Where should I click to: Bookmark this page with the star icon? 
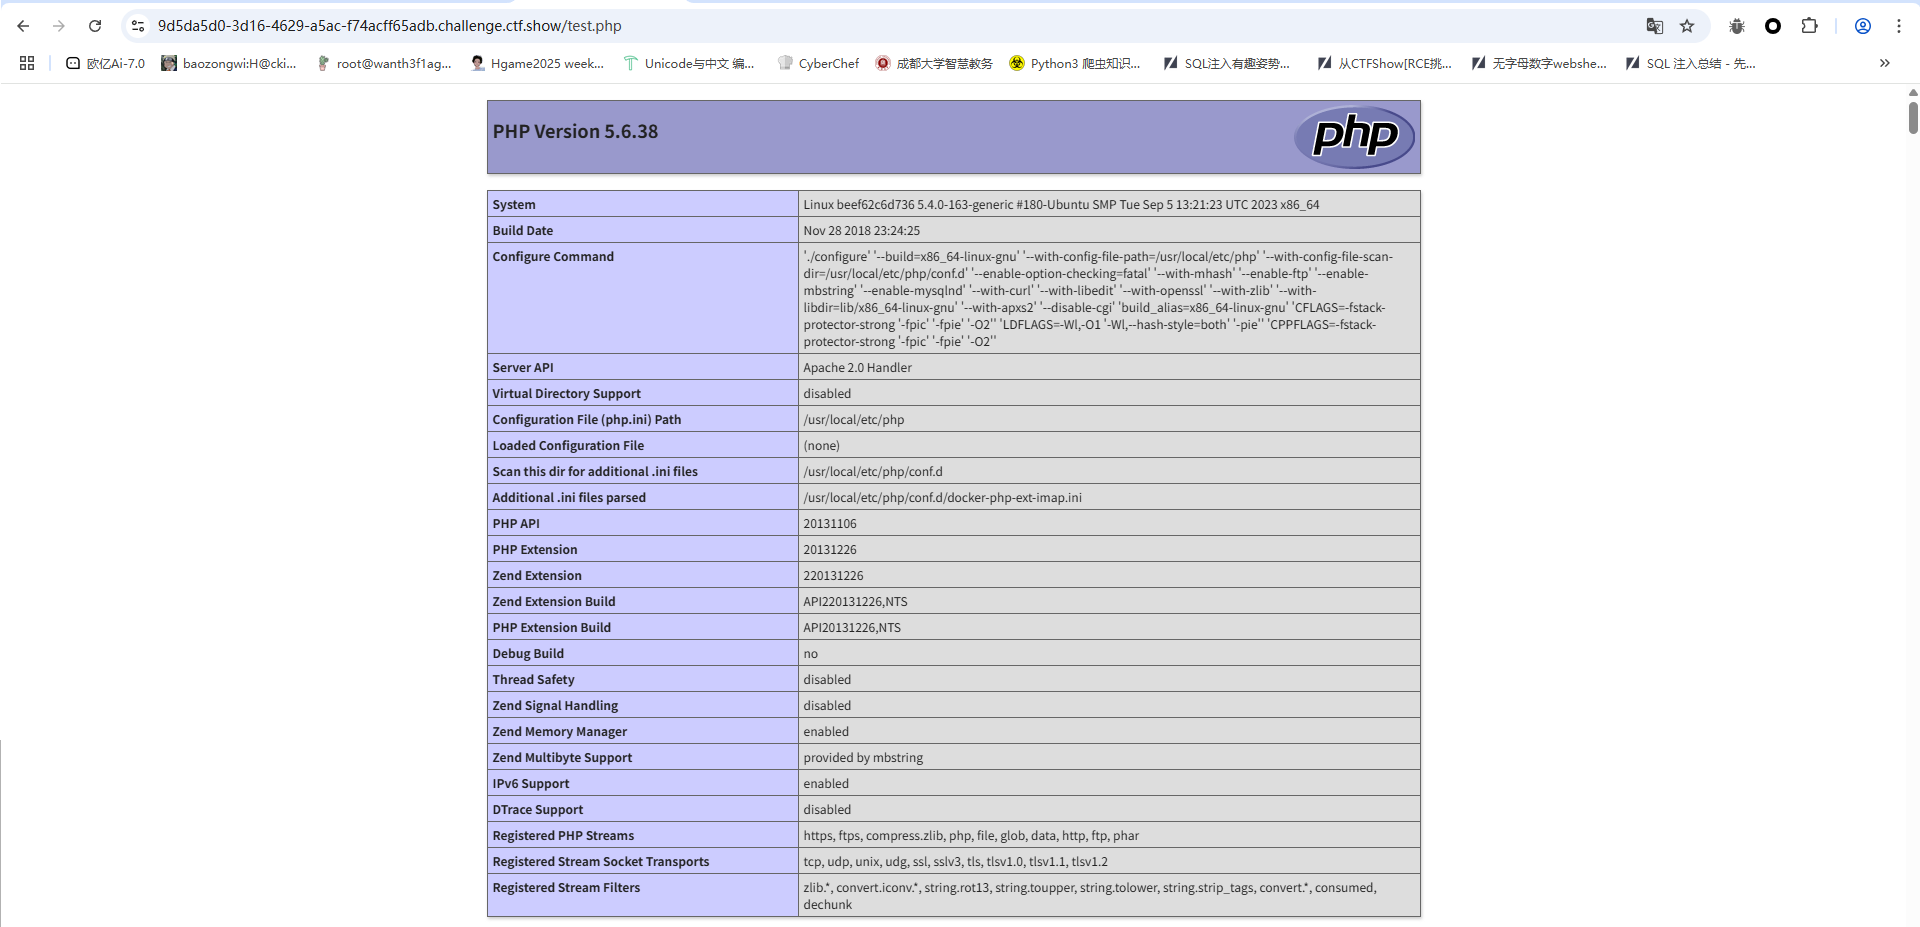[1687, 26]
